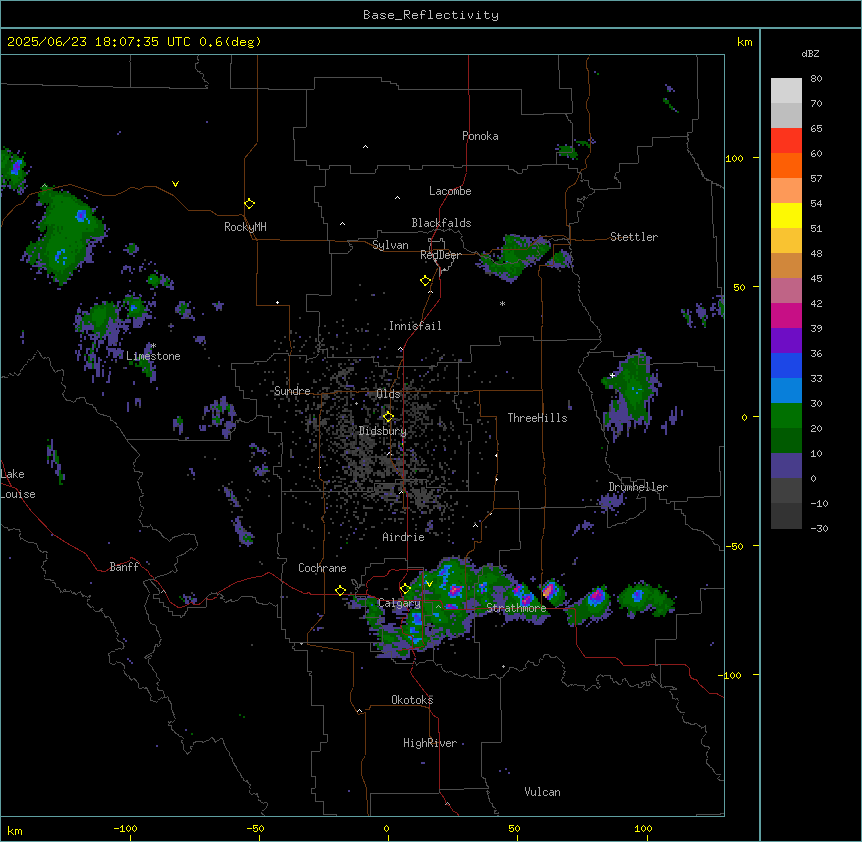This screenshot has height=842, width=862.
Task: Click the Lake Louise label
Action: click(x=18, y=484)
